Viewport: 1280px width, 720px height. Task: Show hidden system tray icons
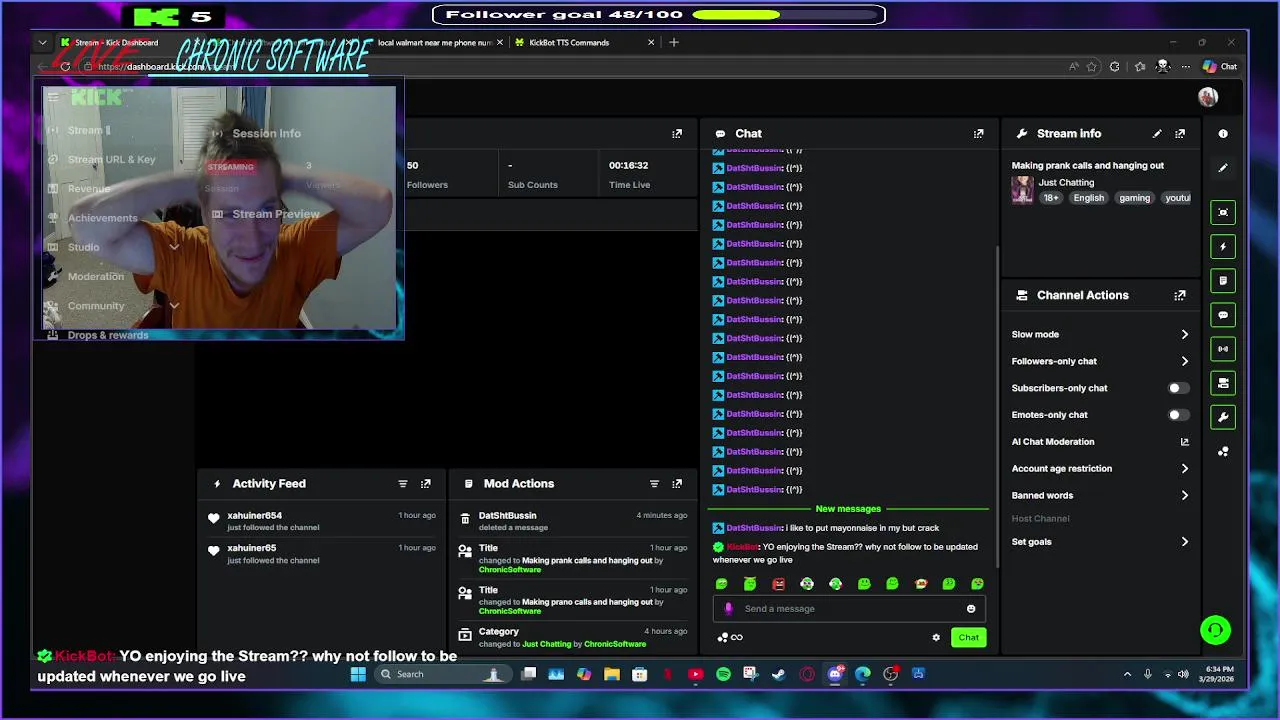point(1127,675)
